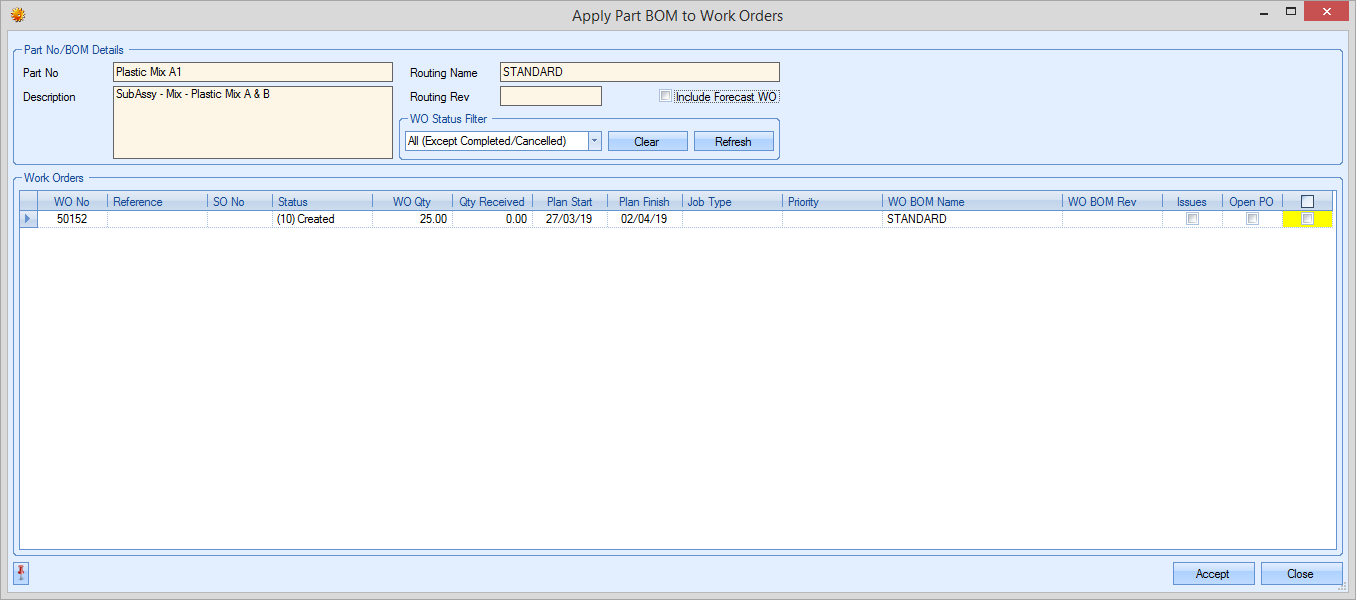Check the yellow selection box for WO 50152
The width and height of the screenshot is (1356, 600).
1307,219
